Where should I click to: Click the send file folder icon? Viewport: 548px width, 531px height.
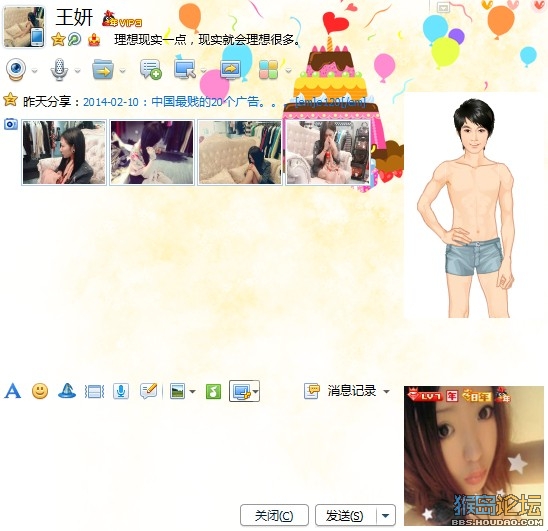click(x=103, y=69)
